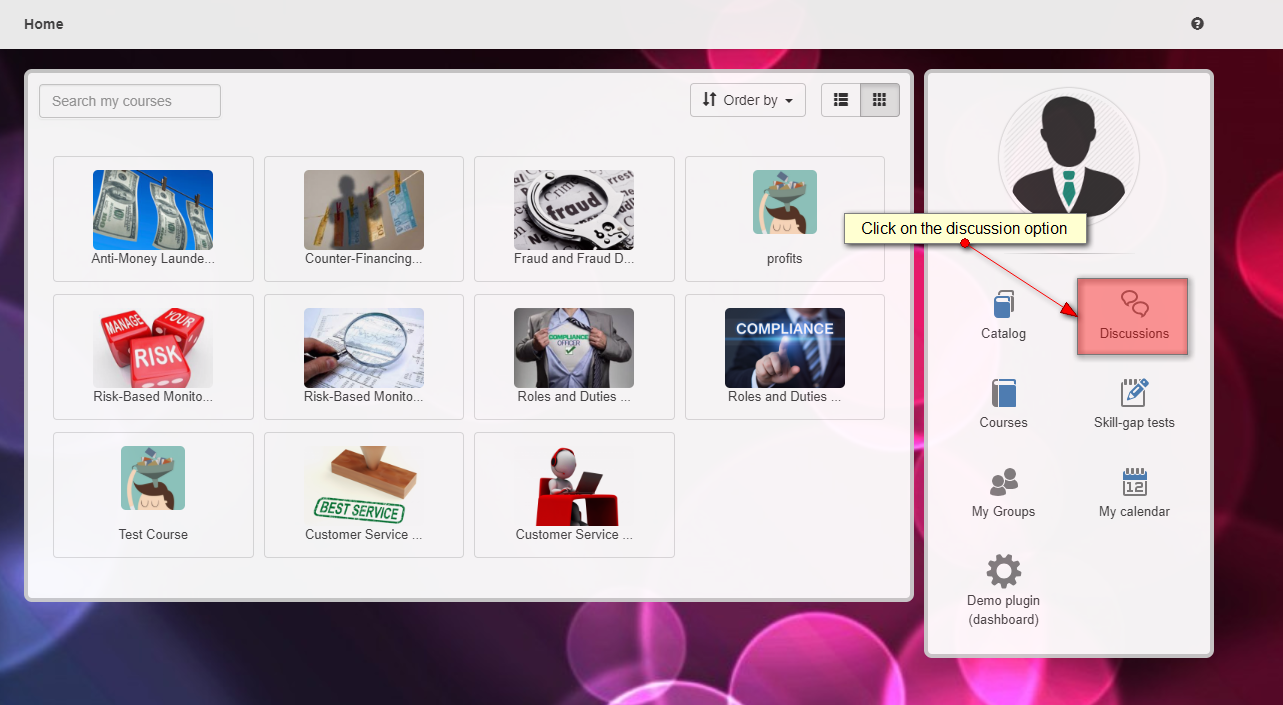
Task: Click the Demo plugin (dashboard) label
Action: [1003, 610]
